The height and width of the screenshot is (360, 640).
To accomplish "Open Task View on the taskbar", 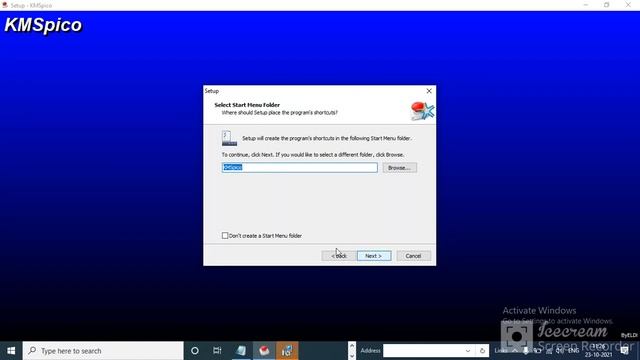I will (x=217, y=351).
